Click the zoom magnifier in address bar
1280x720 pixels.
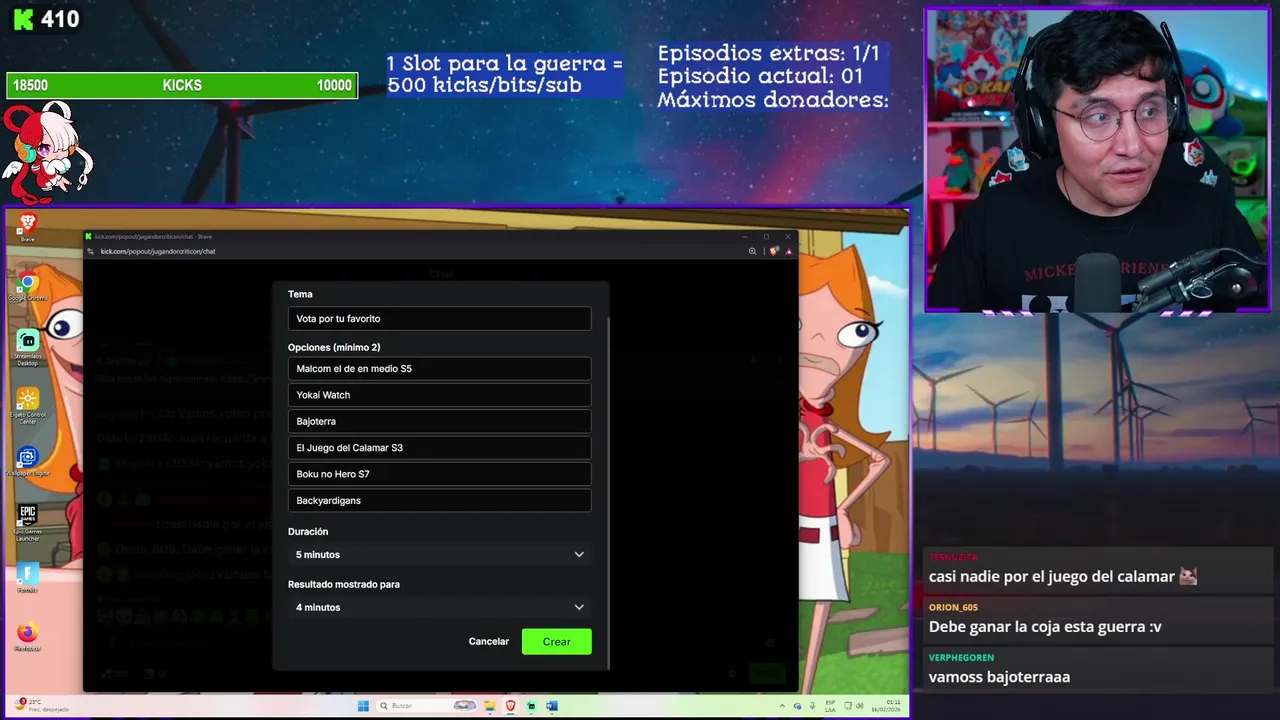752,251
